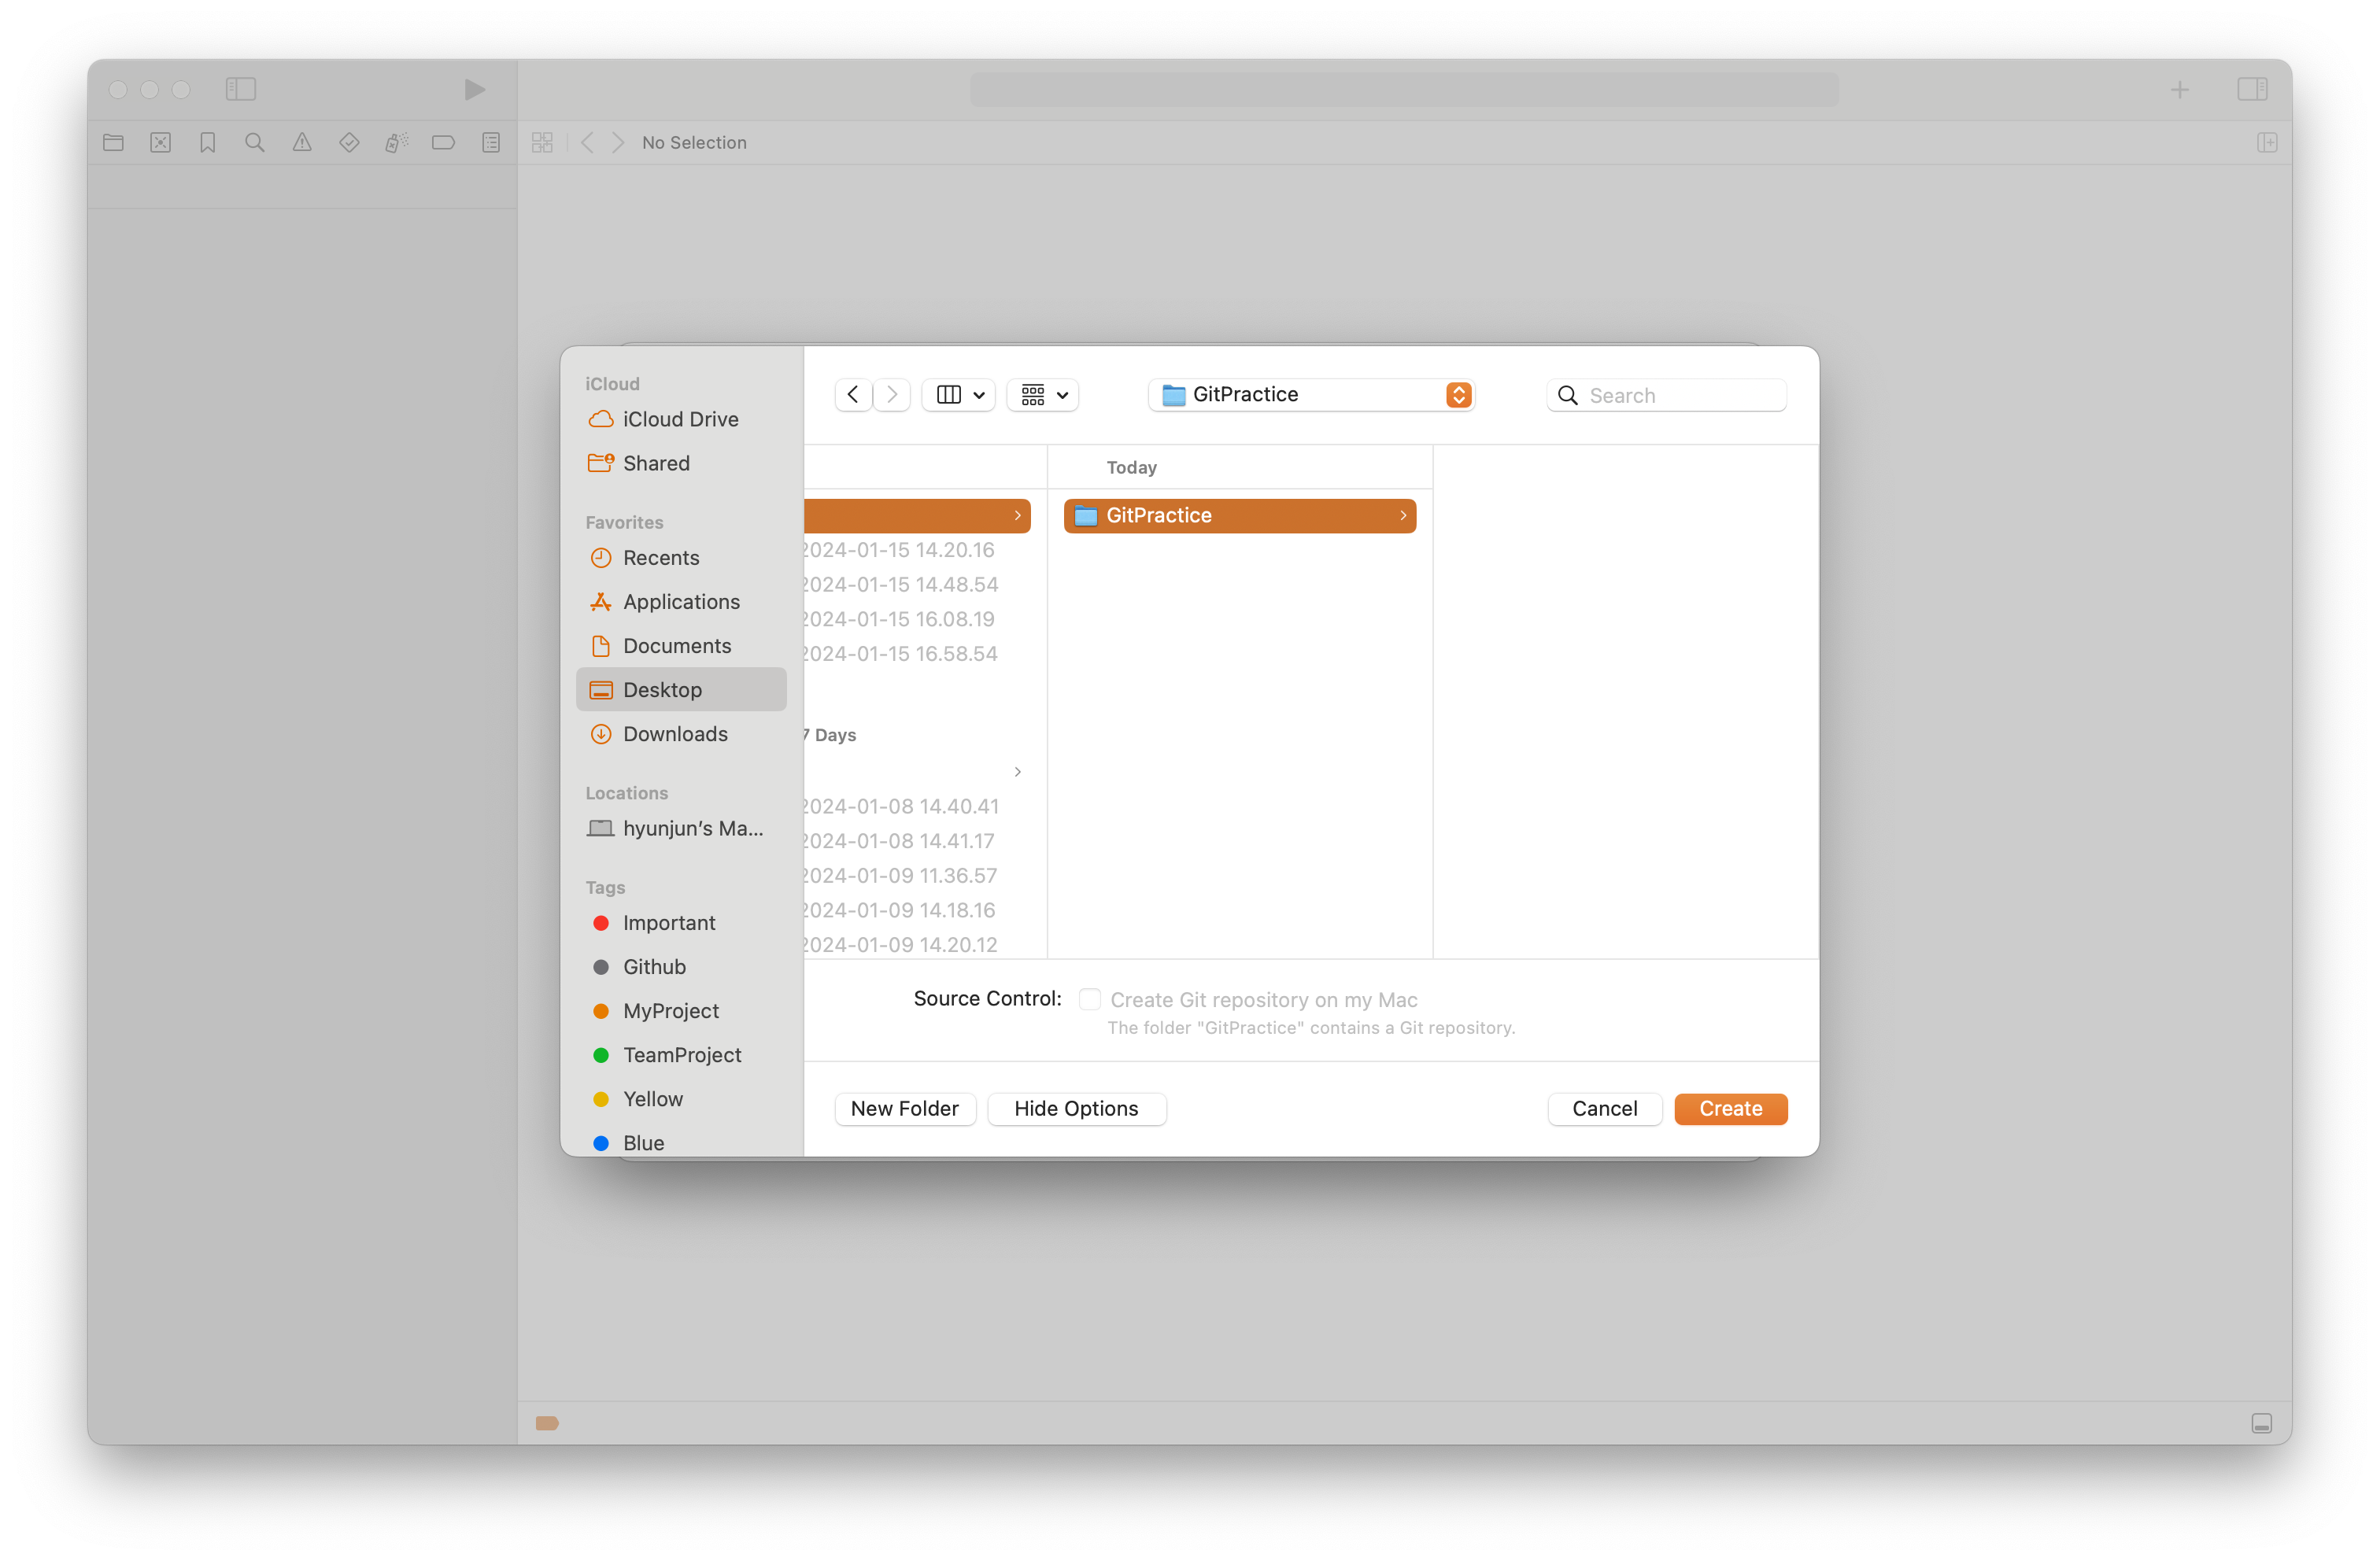Open the column view mode dropdown
Image resolution: width=2380 pixels, height=1561 pixels.
tap(958, 395)
